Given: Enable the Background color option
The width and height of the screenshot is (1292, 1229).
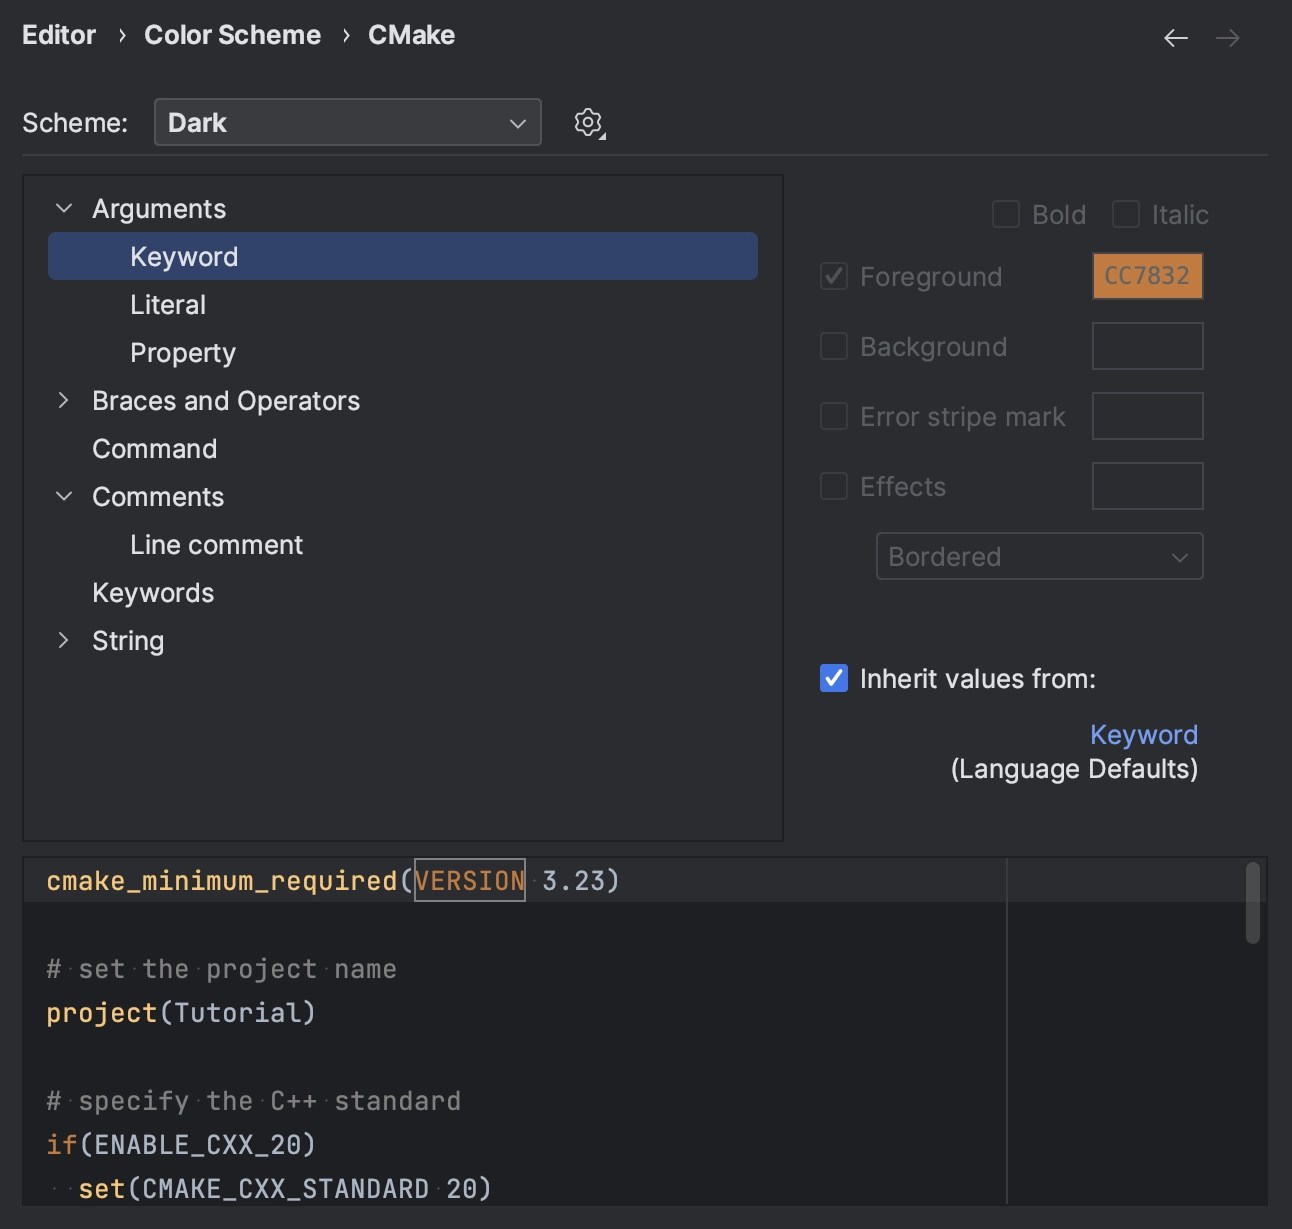Looking at the screenshot, I should coord(833,346).
